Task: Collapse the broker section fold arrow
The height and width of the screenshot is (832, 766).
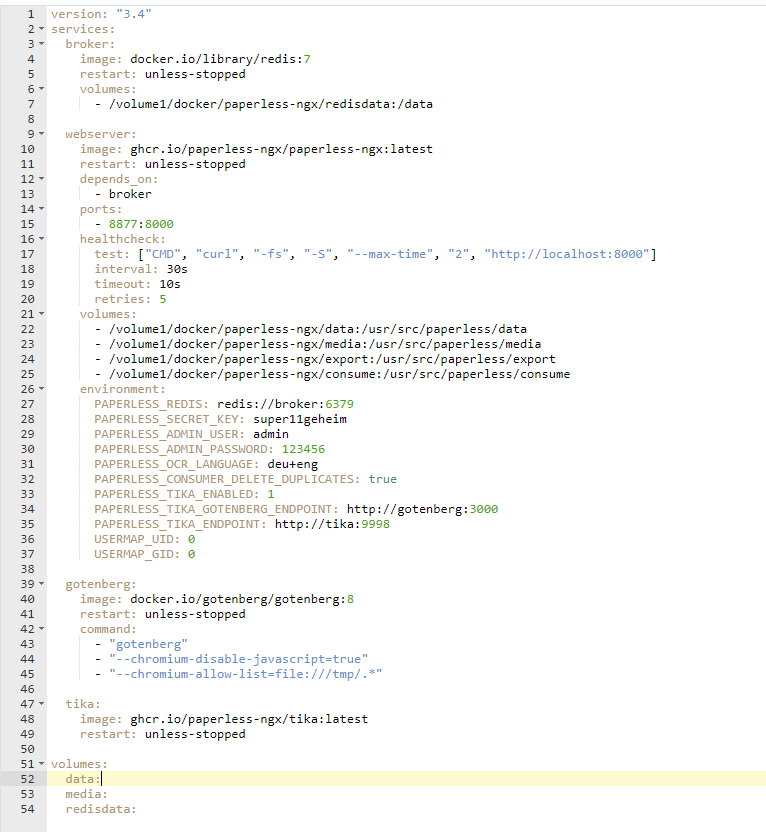Action: (x=41, y=44)
